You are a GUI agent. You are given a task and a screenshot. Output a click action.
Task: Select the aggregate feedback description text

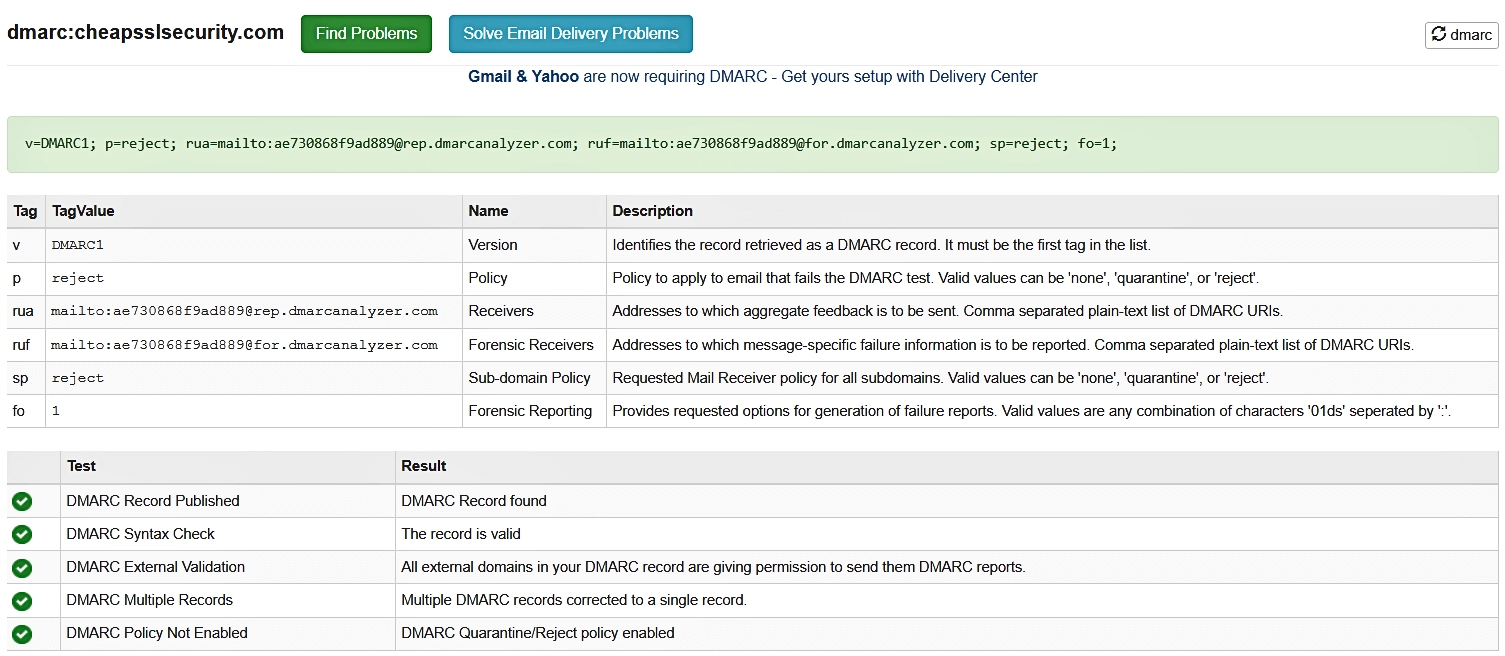coord(947,311)
